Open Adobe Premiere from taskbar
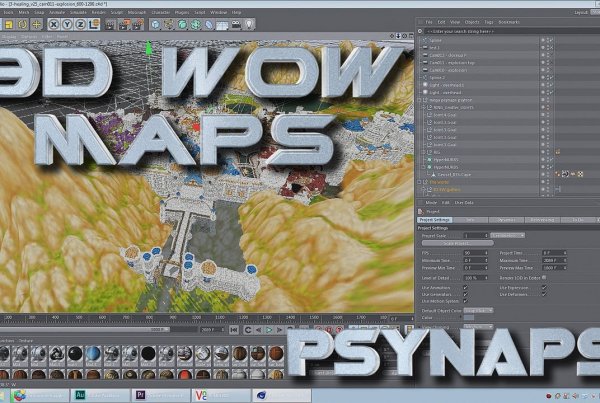The width and height of the screenshot is (600, 403). (x=143, y=395)
